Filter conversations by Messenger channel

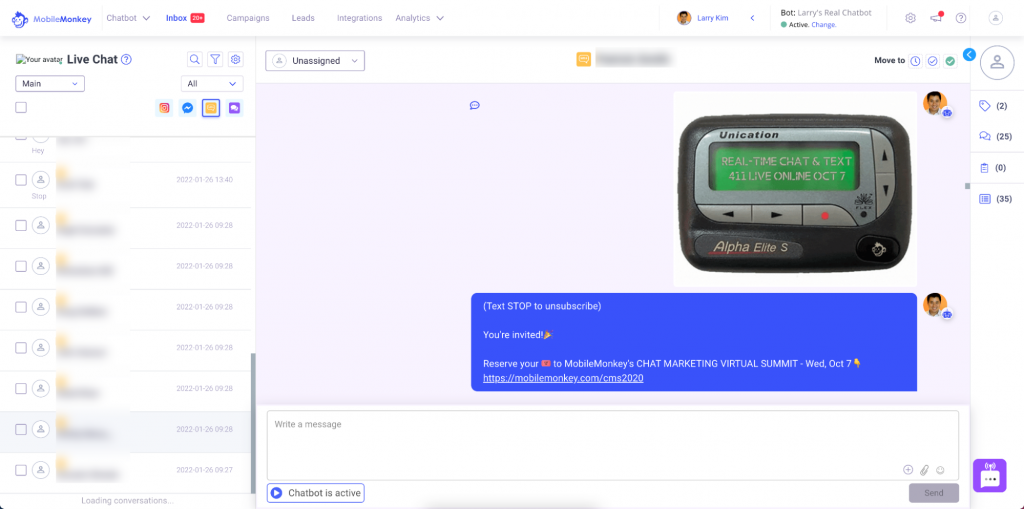click(x=187, y=108)
